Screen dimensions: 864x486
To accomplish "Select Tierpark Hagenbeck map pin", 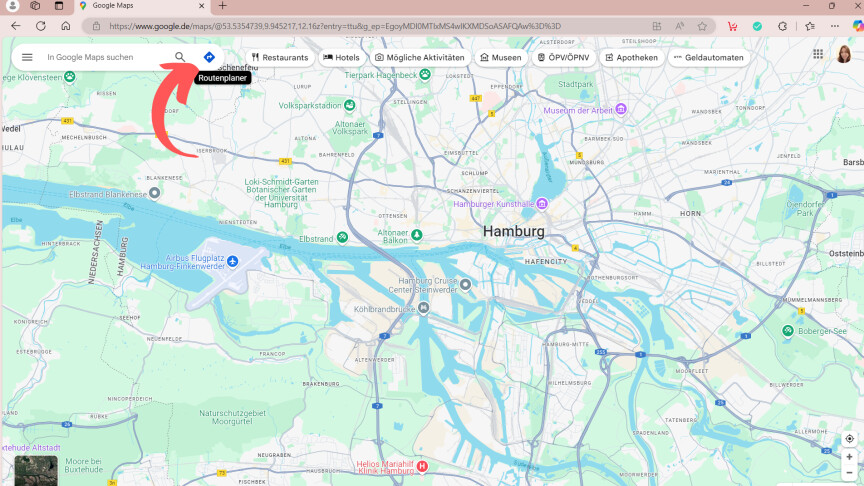I will [425, 74].
